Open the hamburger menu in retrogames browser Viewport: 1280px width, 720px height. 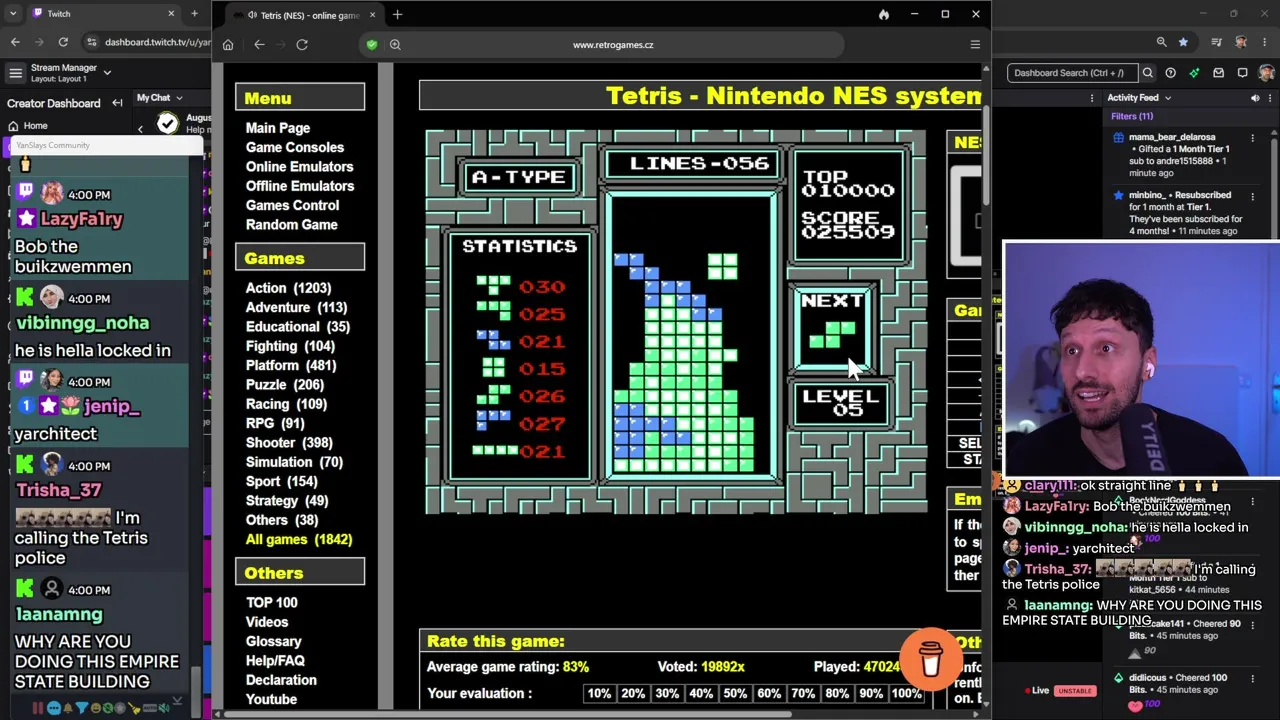tap(975, 45)
